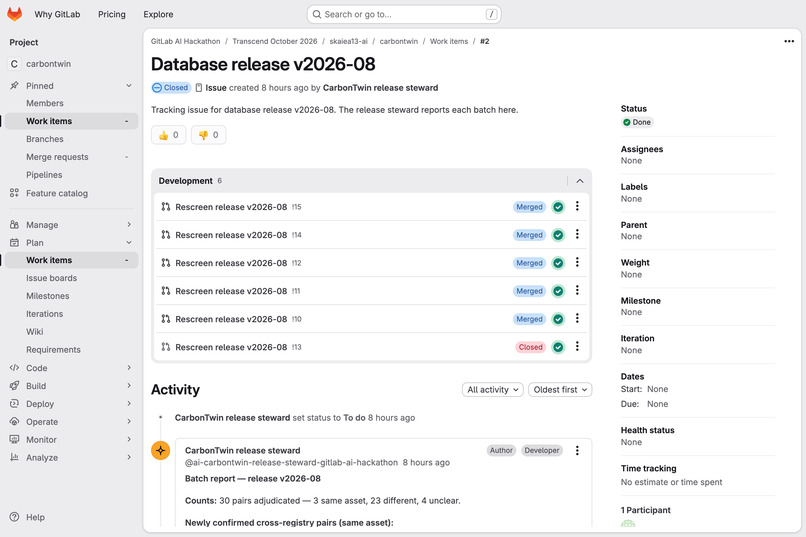
Task: Click pipeline passed icon for !14
Action: point(558,235)
